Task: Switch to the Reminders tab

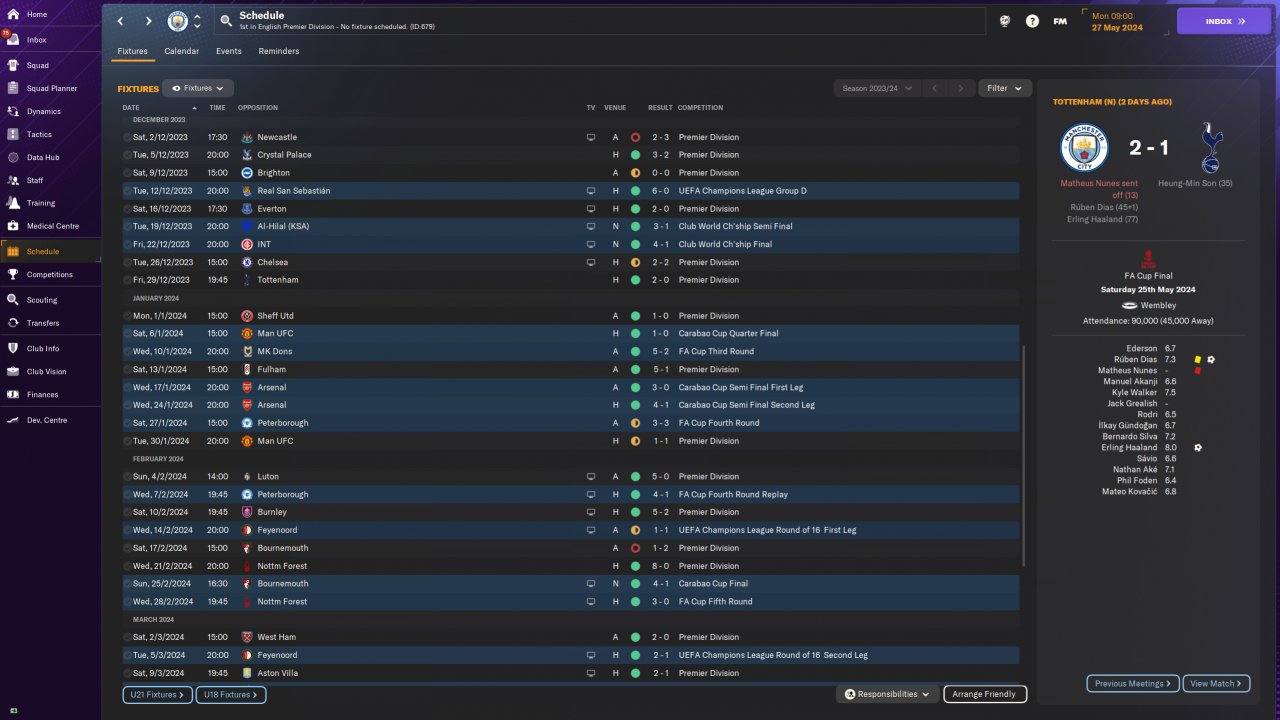Action: coord(279,51)
